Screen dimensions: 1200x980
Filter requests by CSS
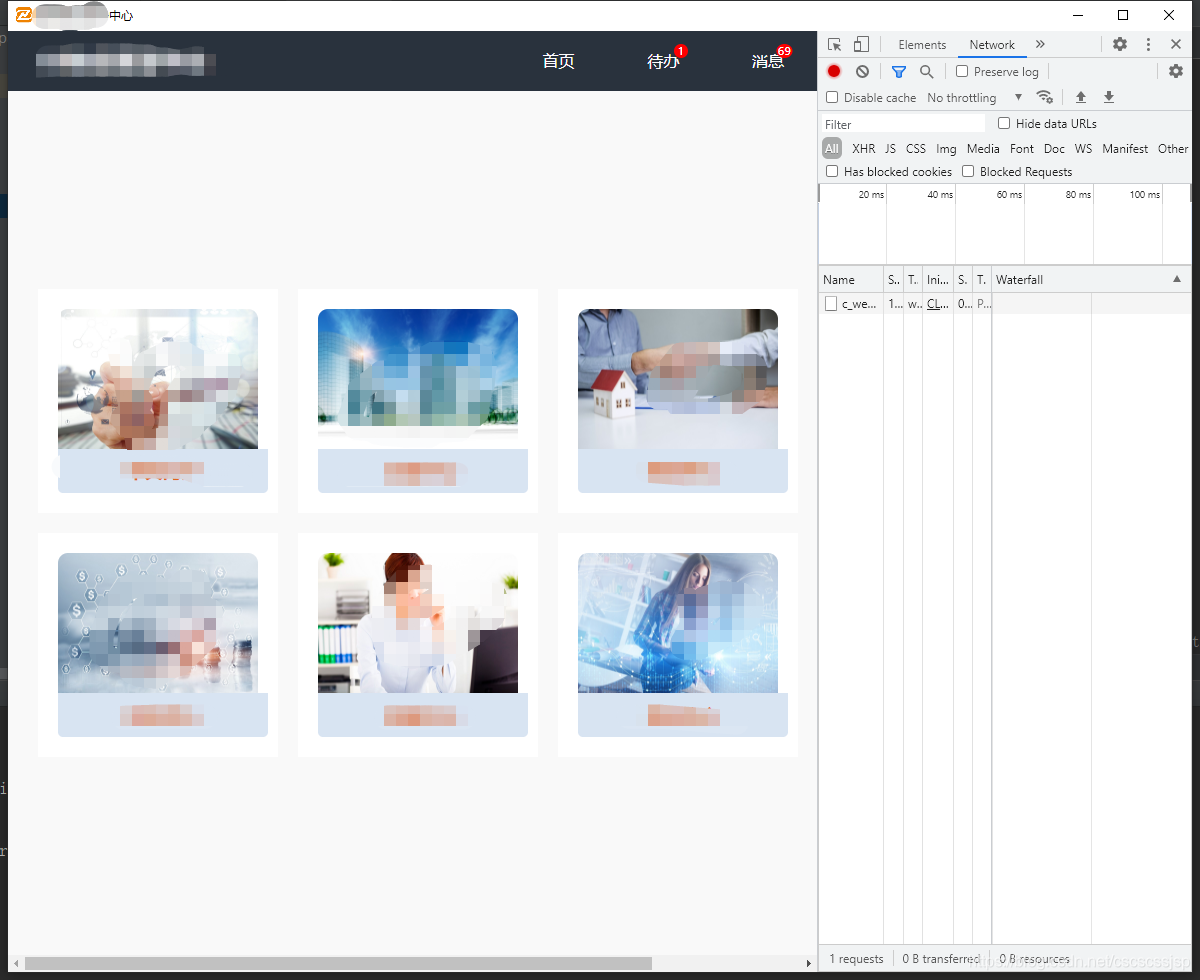tap(916, 149)
